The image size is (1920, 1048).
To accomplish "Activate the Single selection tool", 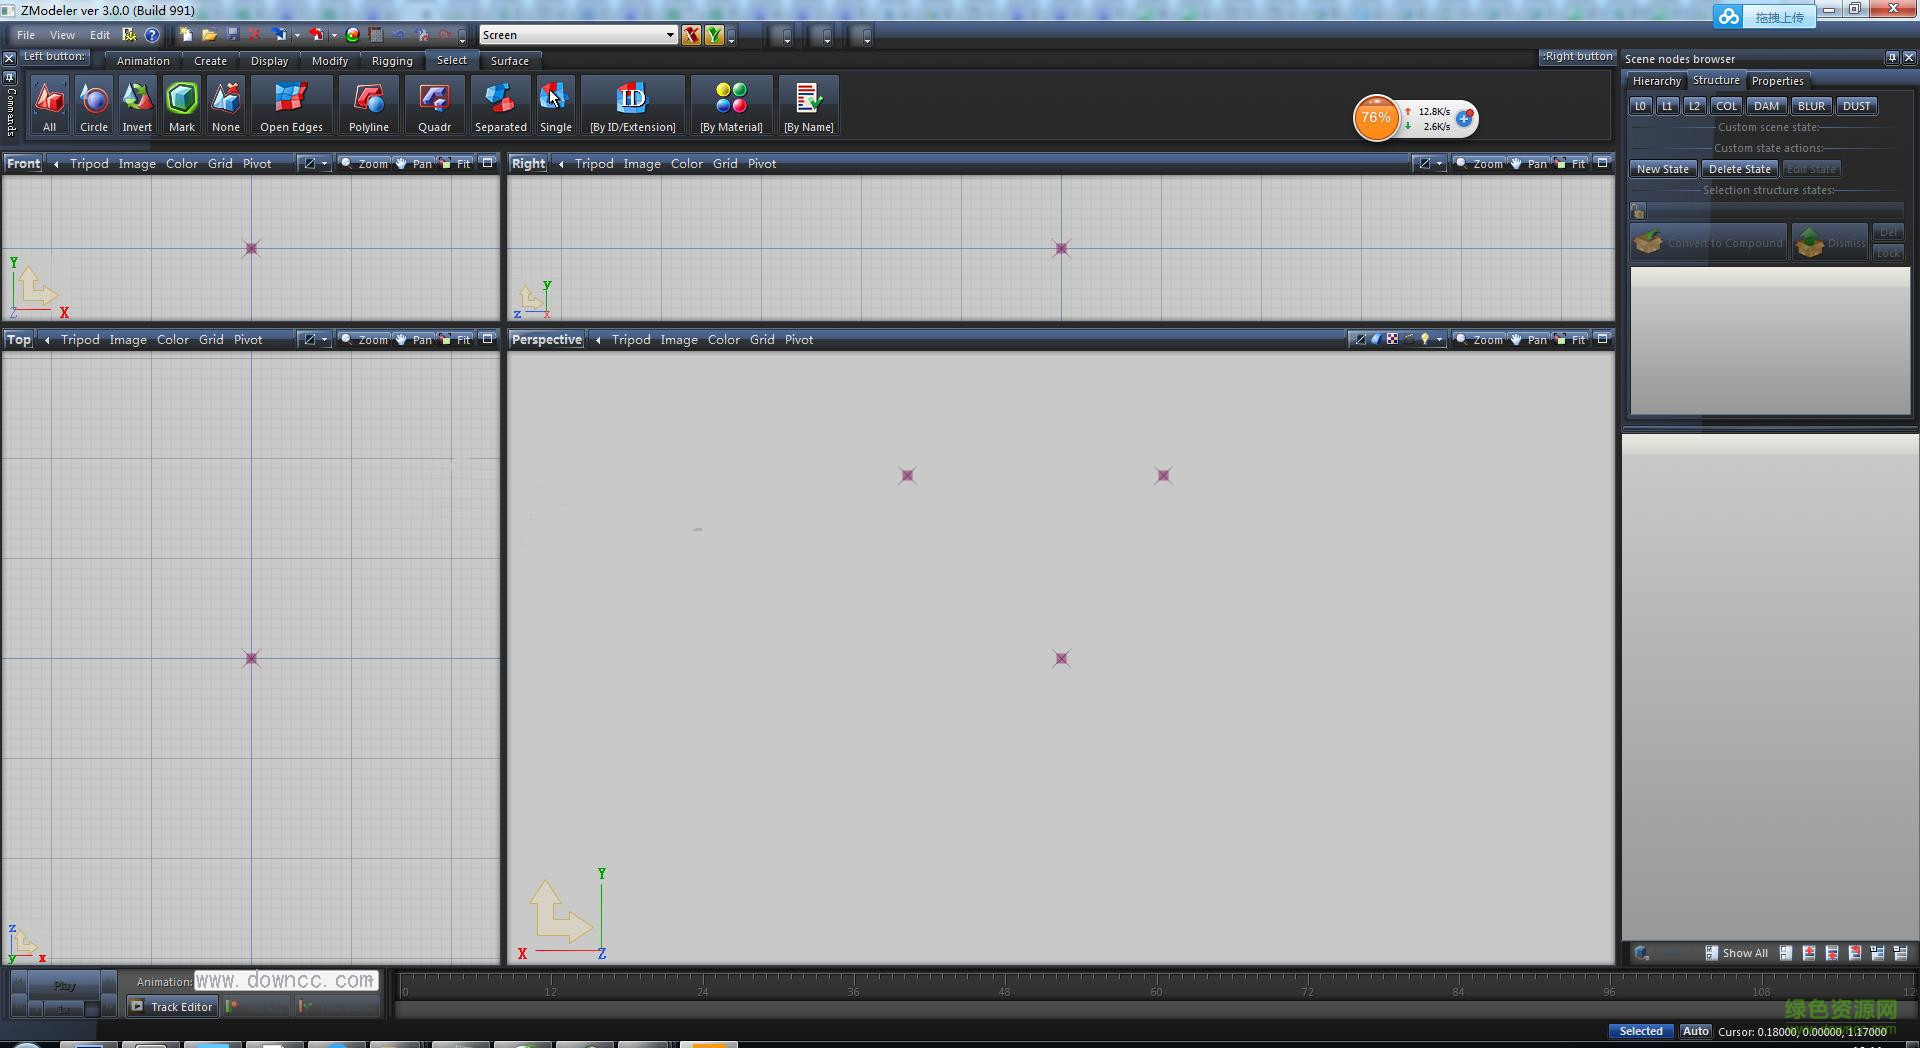I will pyautogui.click(x=555, y=106).
